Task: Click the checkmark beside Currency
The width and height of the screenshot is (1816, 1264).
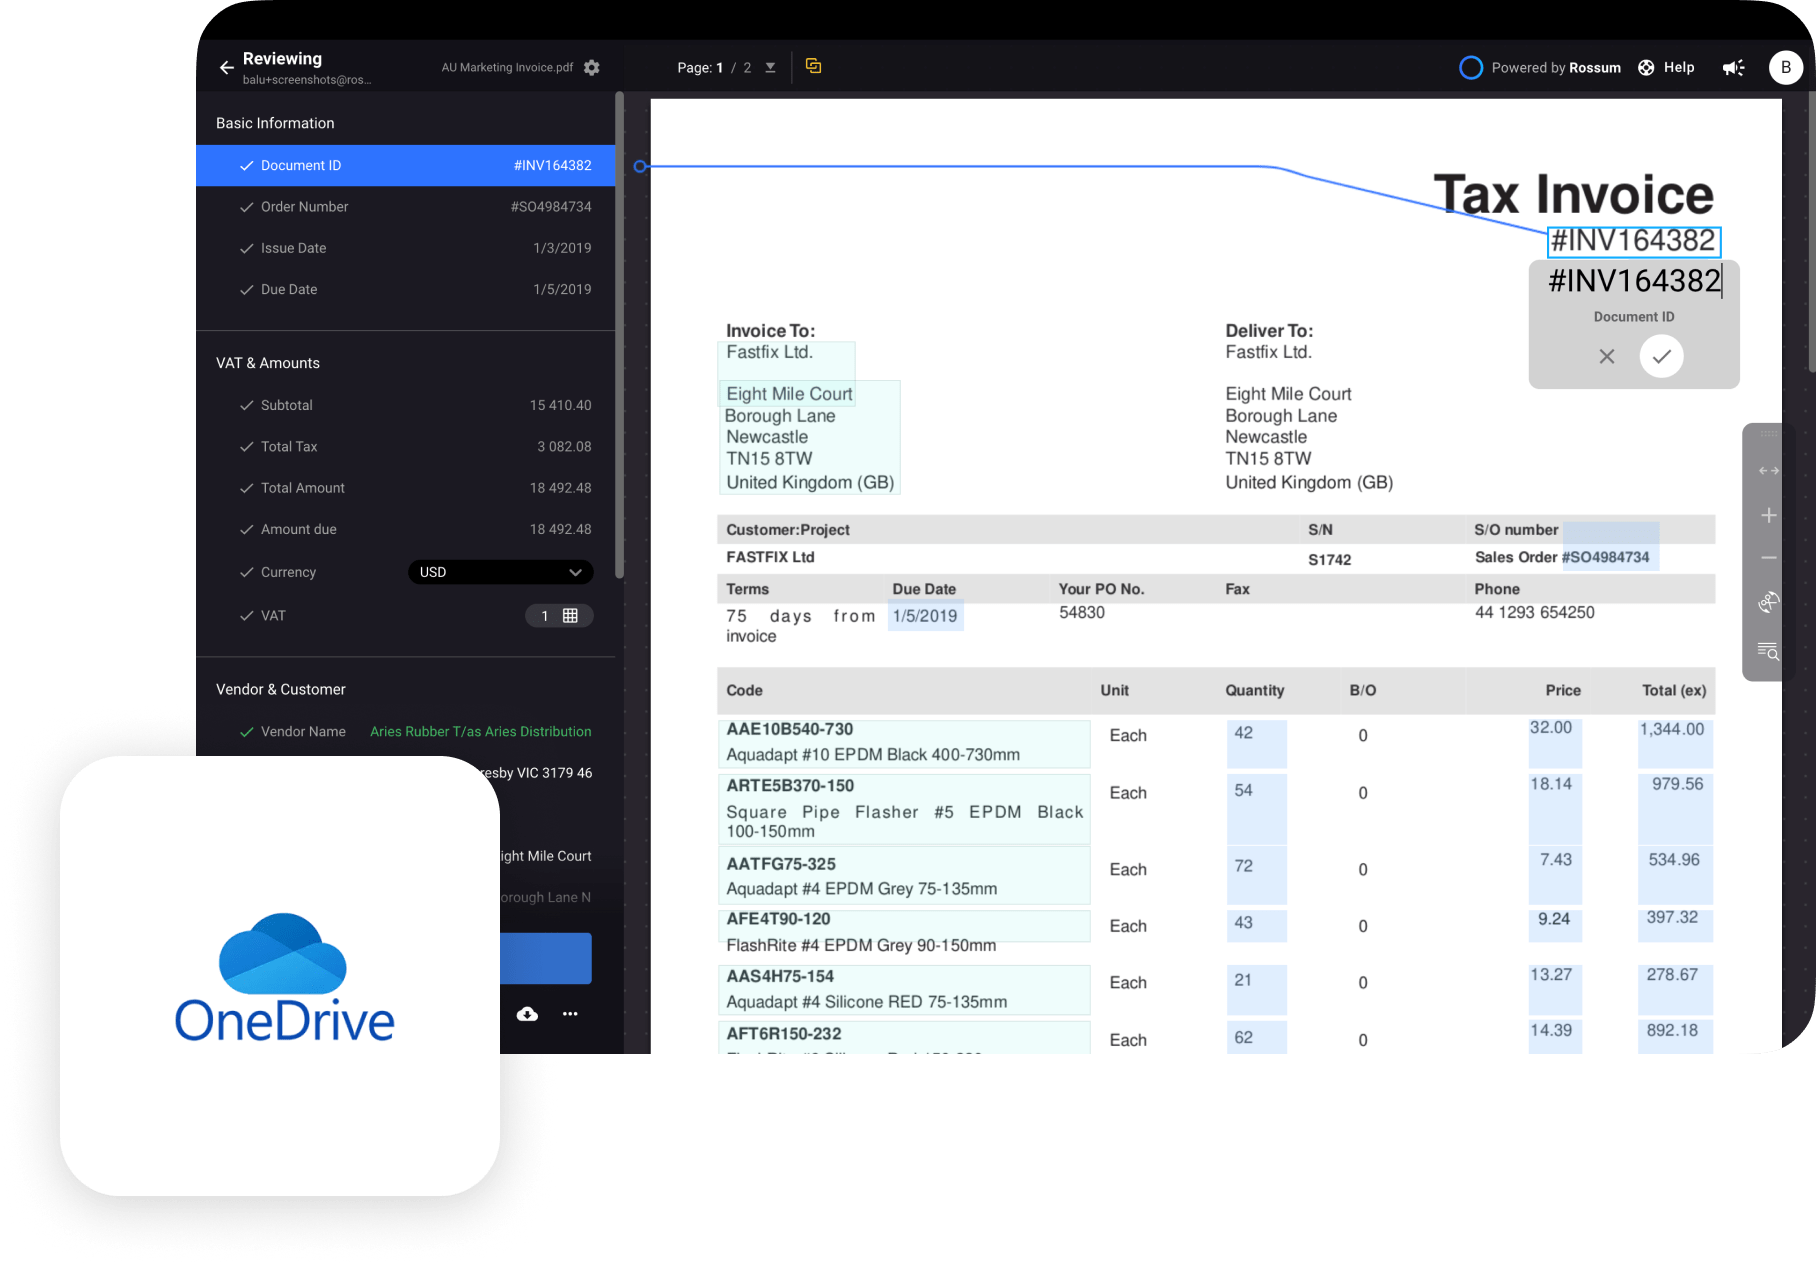Action: 246,572
